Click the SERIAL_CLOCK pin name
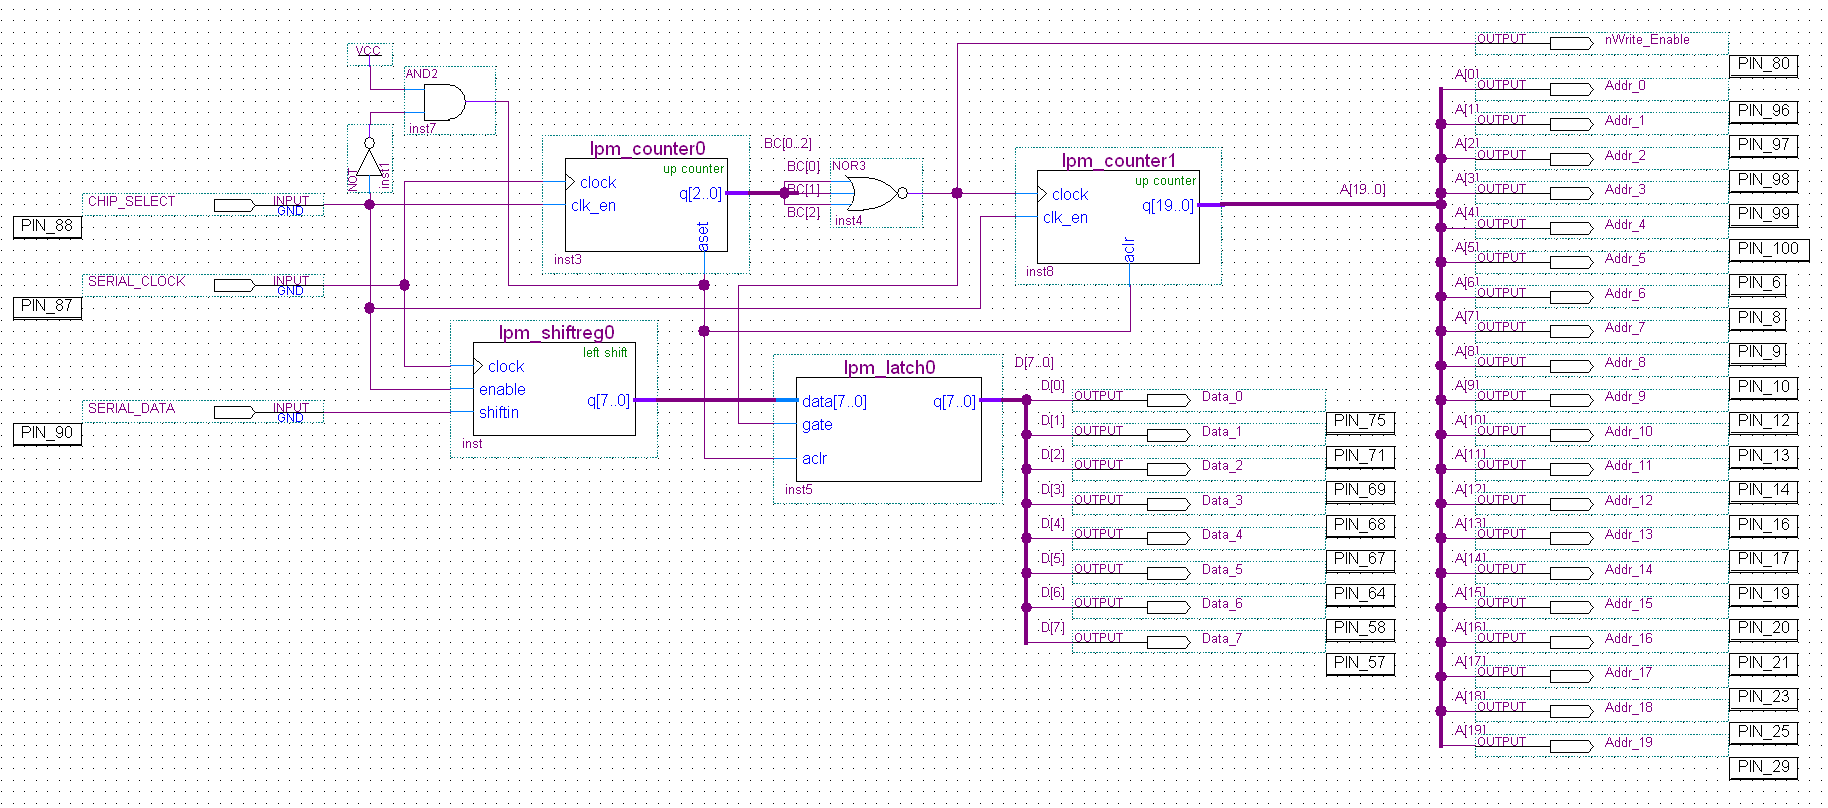Viewport: 1828px width, 808px height. point(136,282)
